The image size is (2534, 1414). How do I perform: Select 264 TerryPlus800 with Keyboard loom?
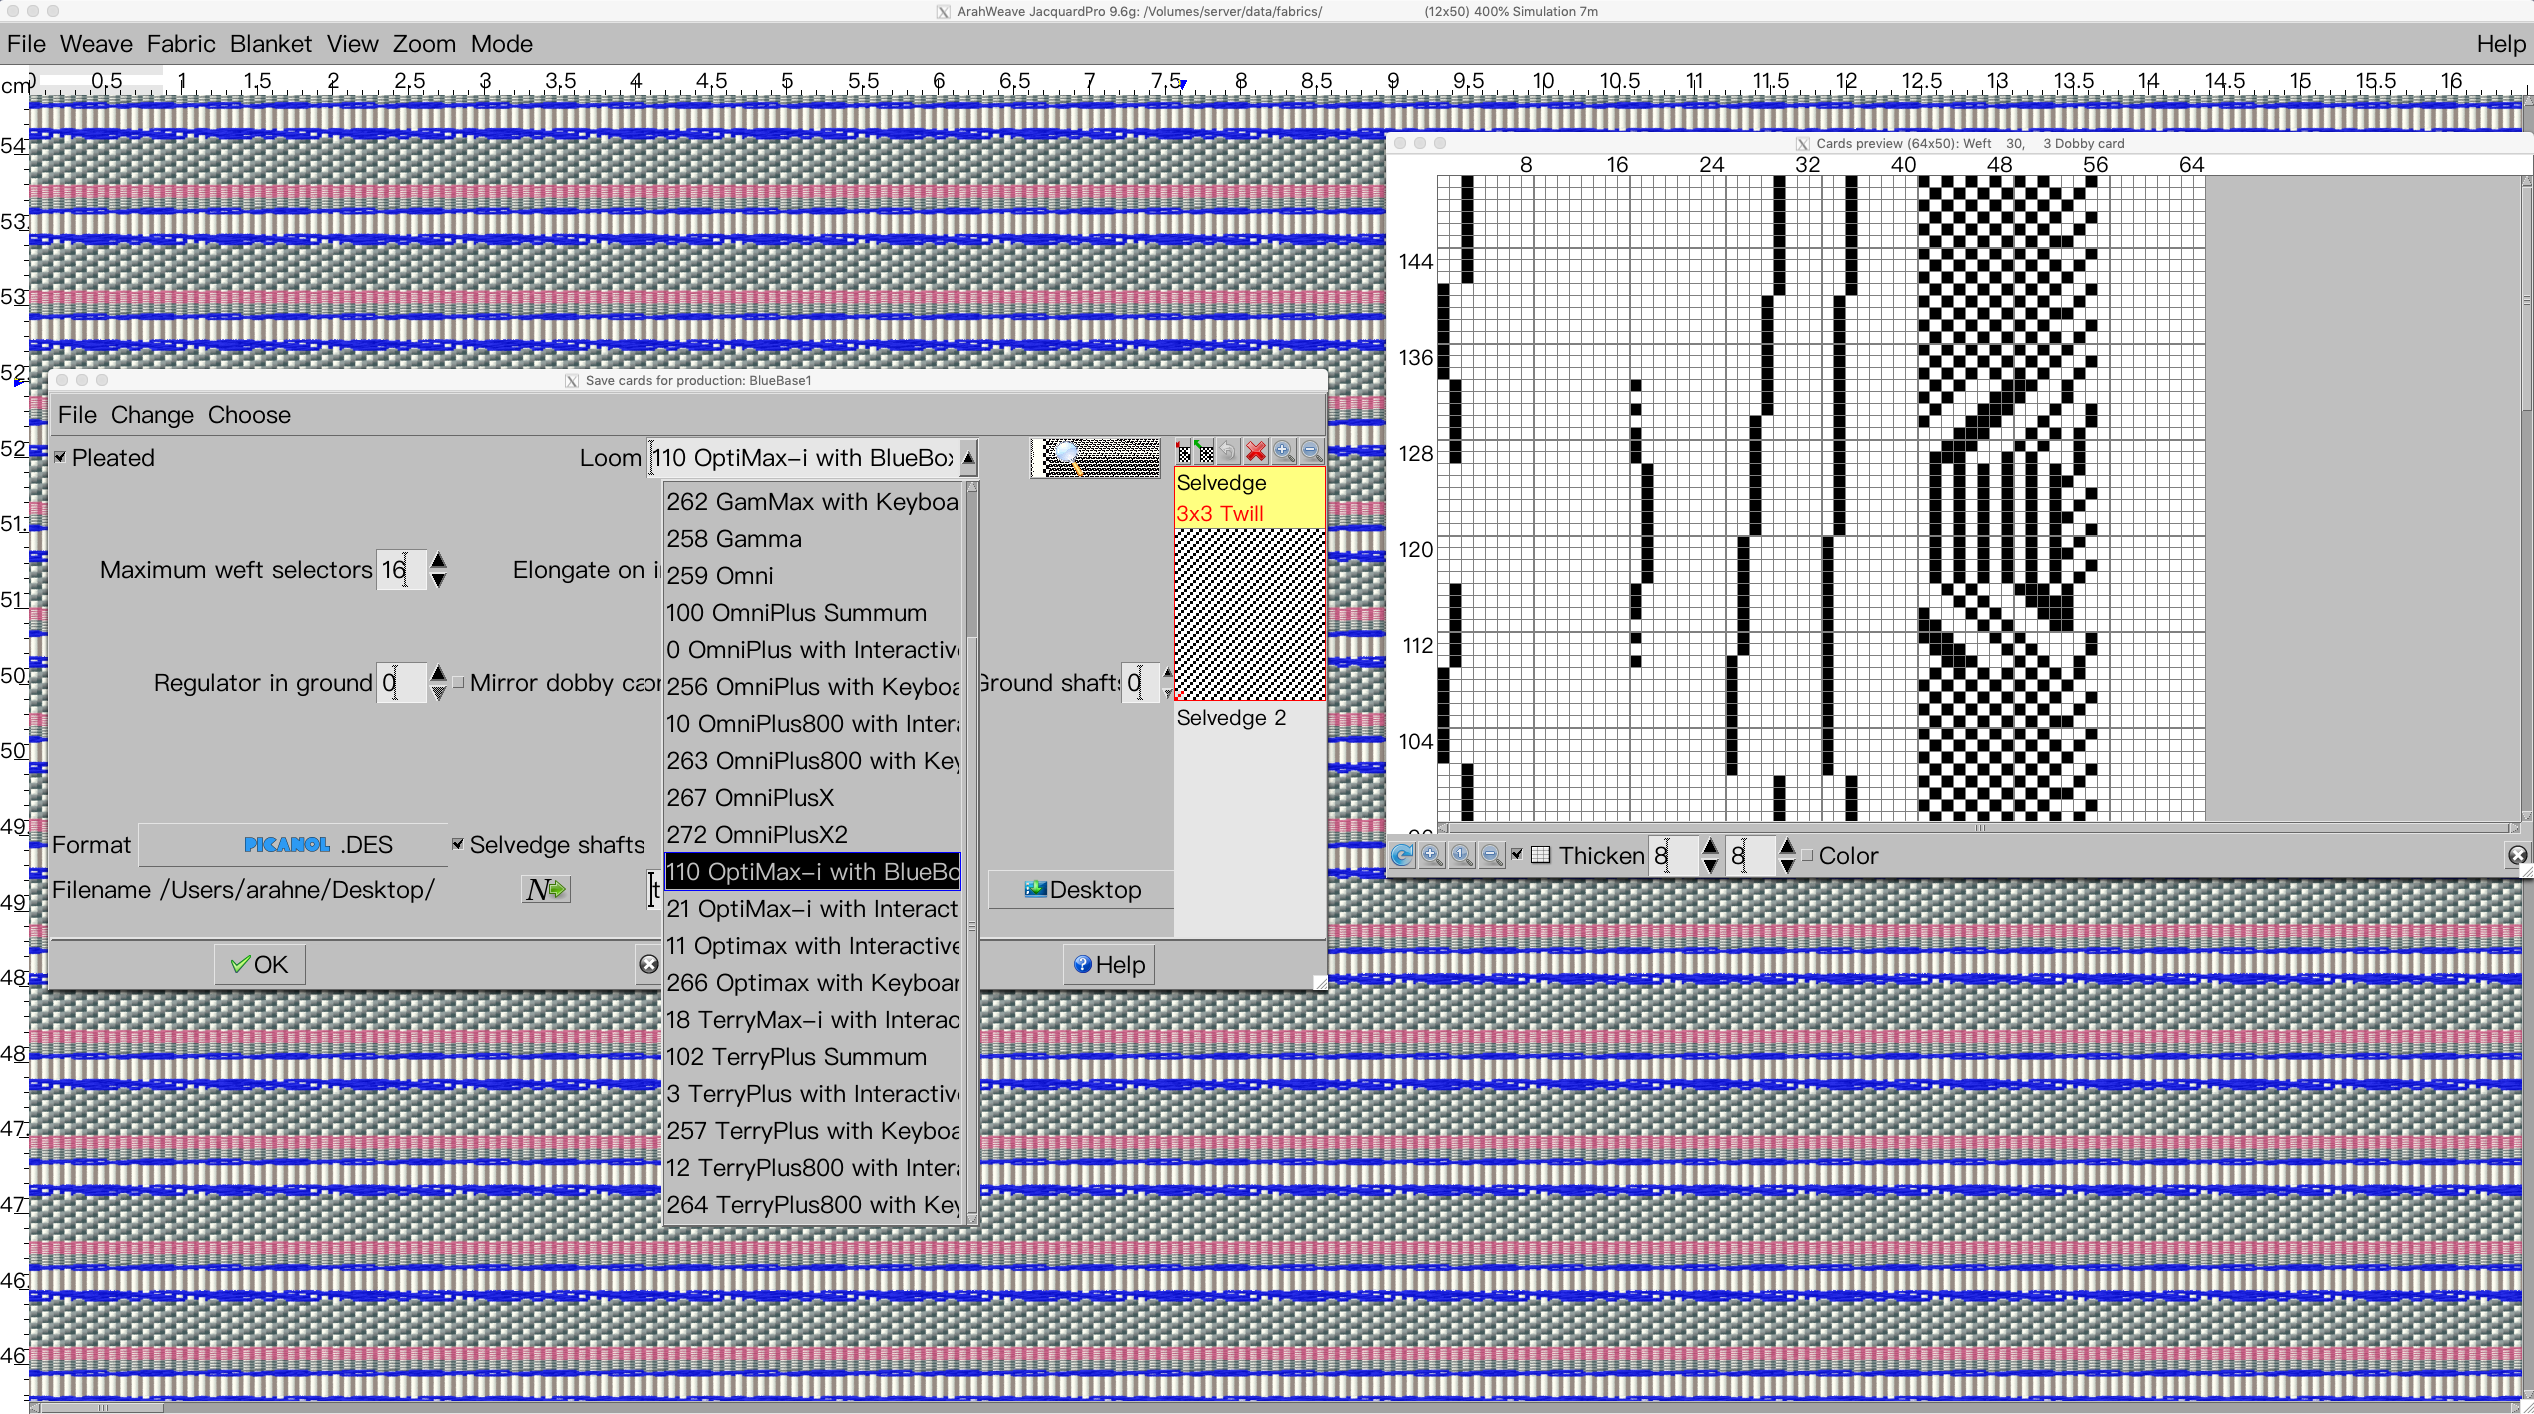812,1204
